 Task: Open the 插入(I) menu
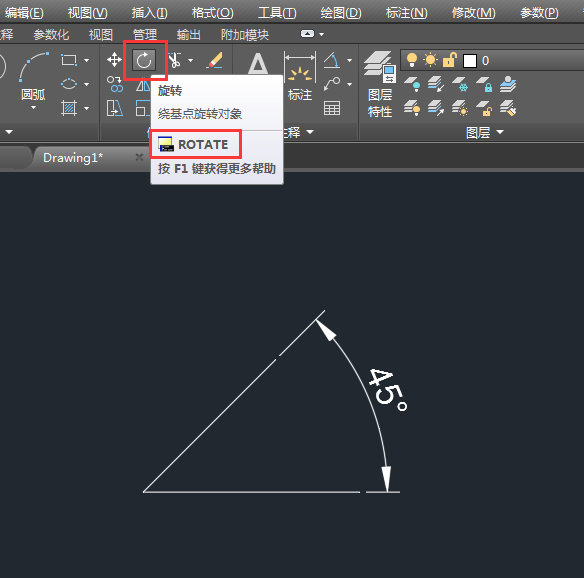click(149, 13)
